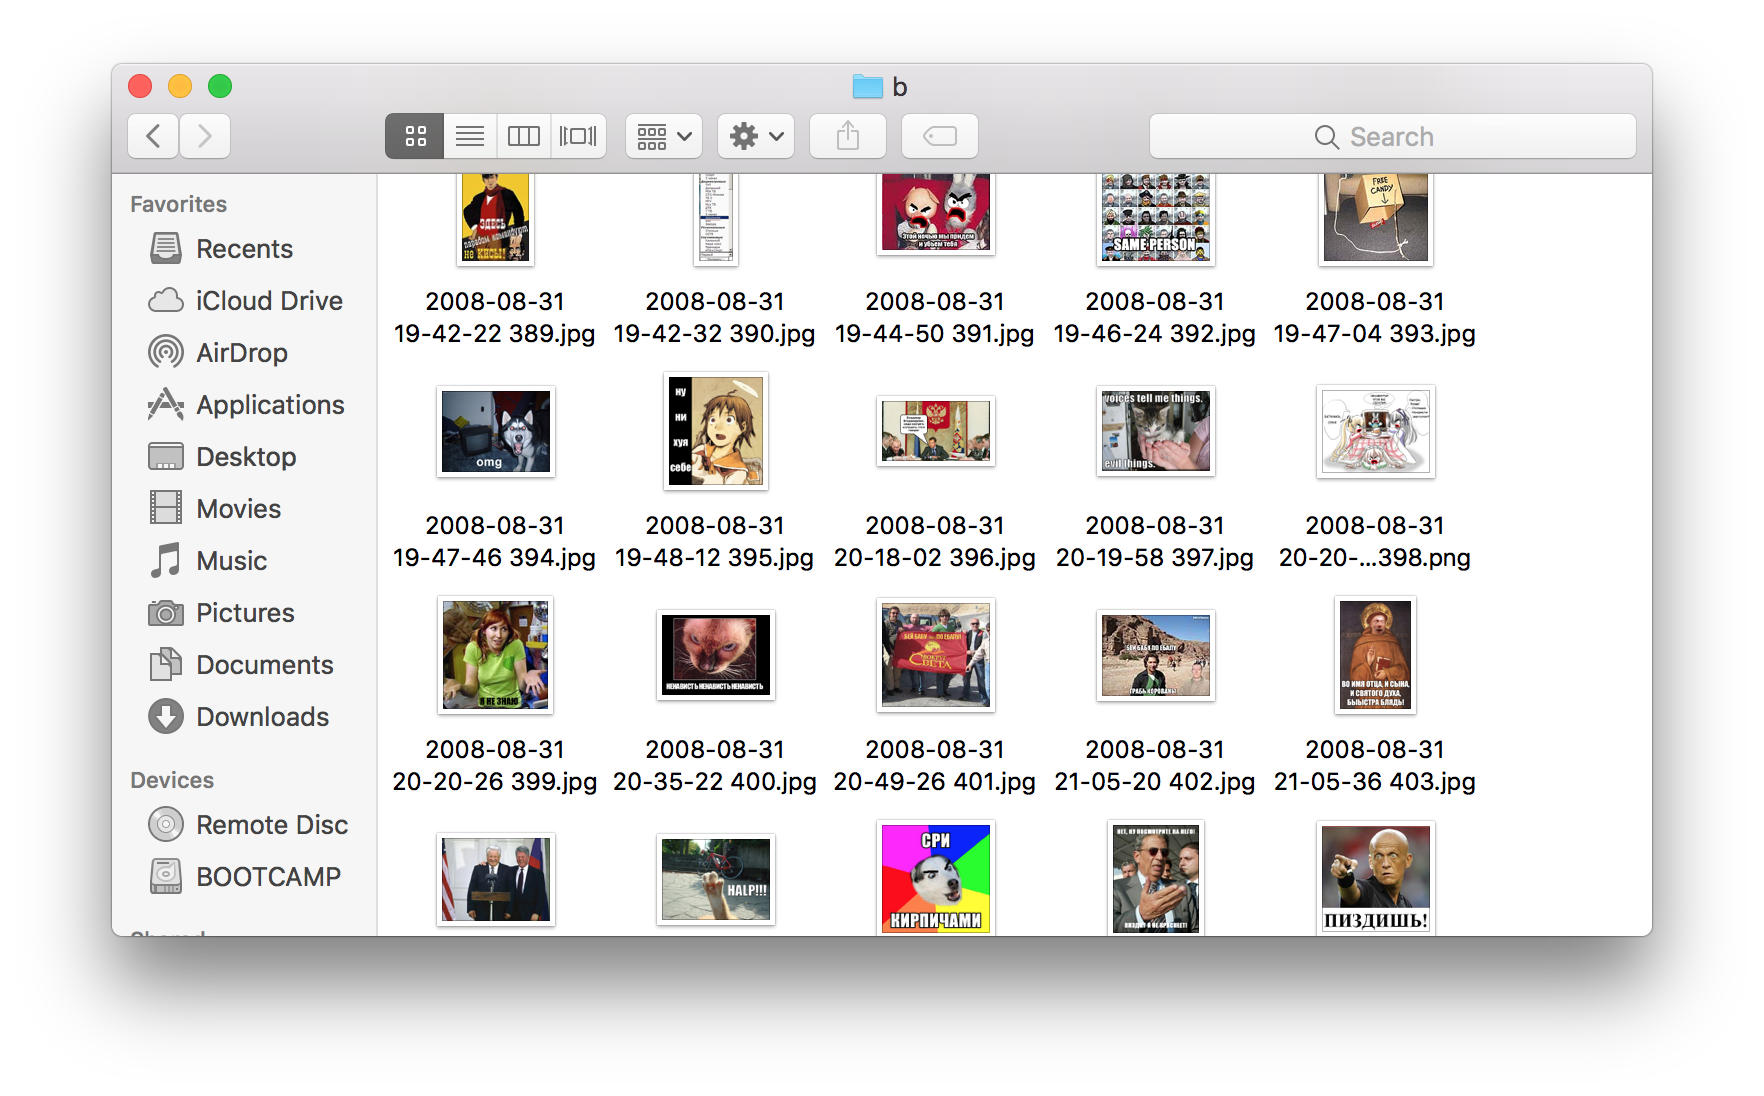This screenshot has height=1096, width=1764.
Task: Go back to the previous folder
Action: 153,136
